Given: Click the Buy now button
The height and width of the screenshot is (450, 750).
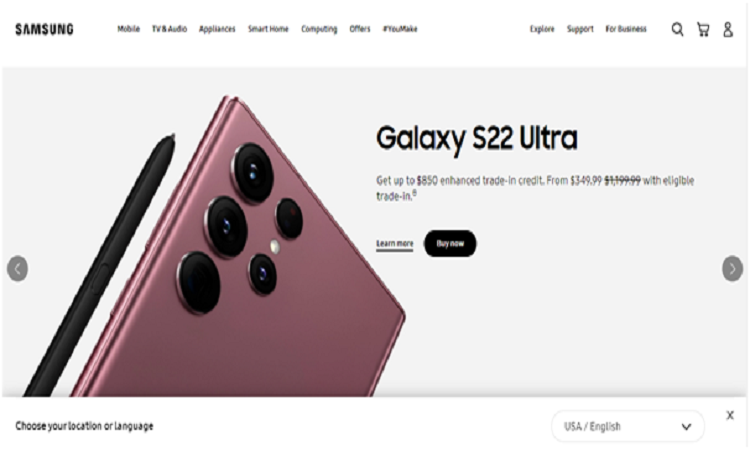Looking at the screenshot, I should (450, 243).
